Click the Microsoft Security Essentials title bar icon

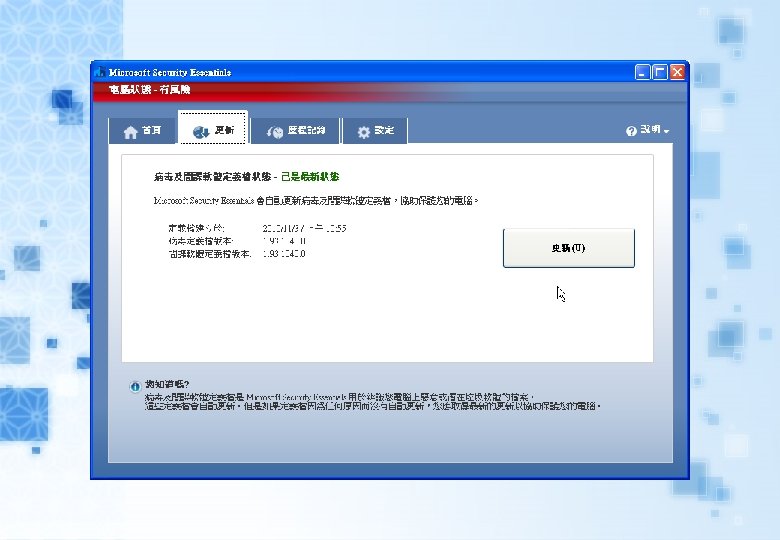(x=100, y=72)
